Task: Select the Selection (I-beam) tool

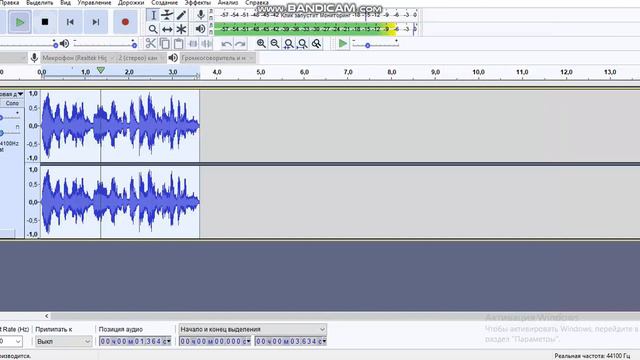Action: click(x=153, y=15)
